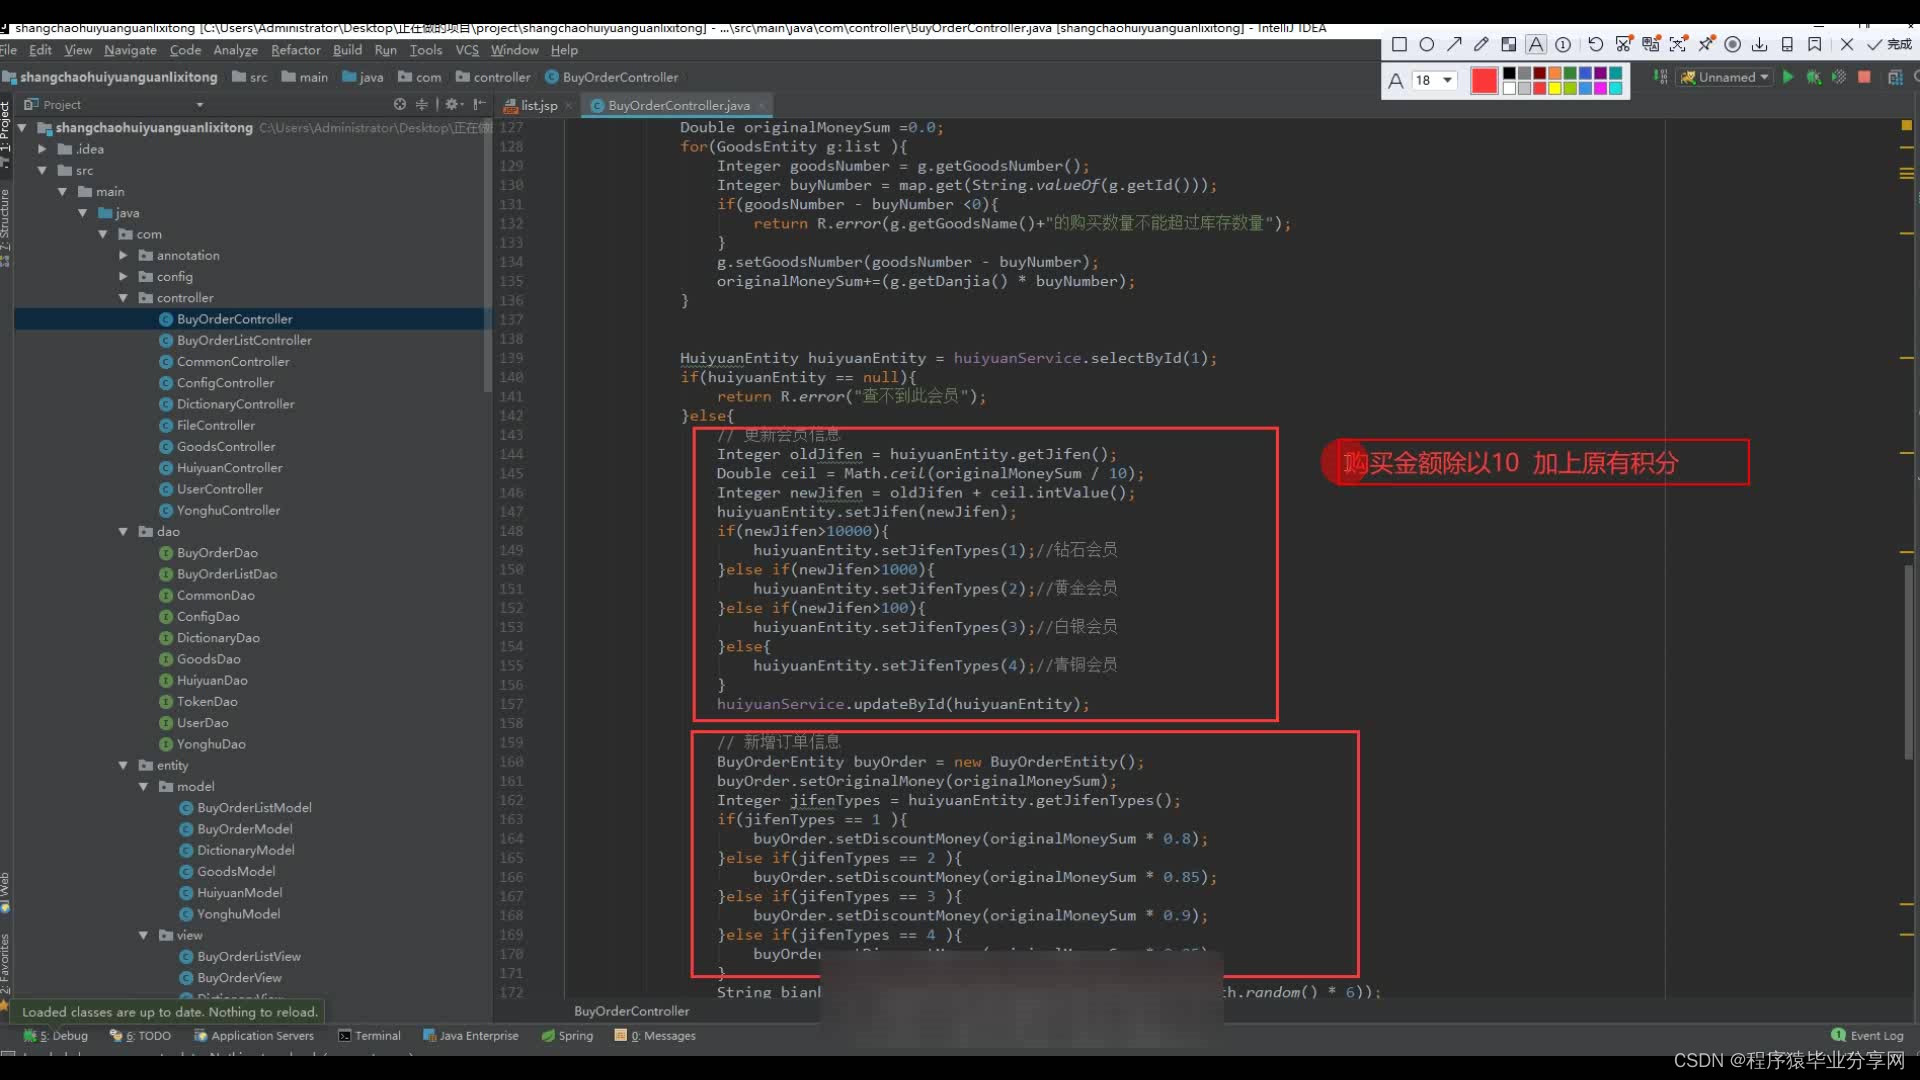1920x1080 pixels.
Task: Click the 完成 finish button
Action: point(1889,44)
